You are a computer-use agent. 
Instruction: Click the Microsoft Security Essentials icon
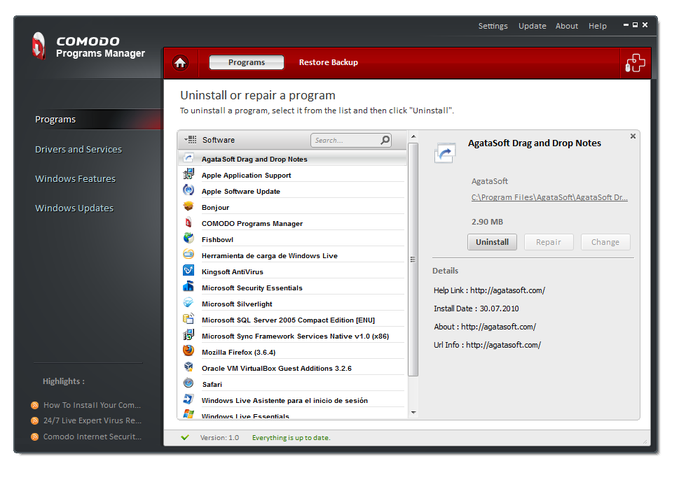(x=189, y=287)
